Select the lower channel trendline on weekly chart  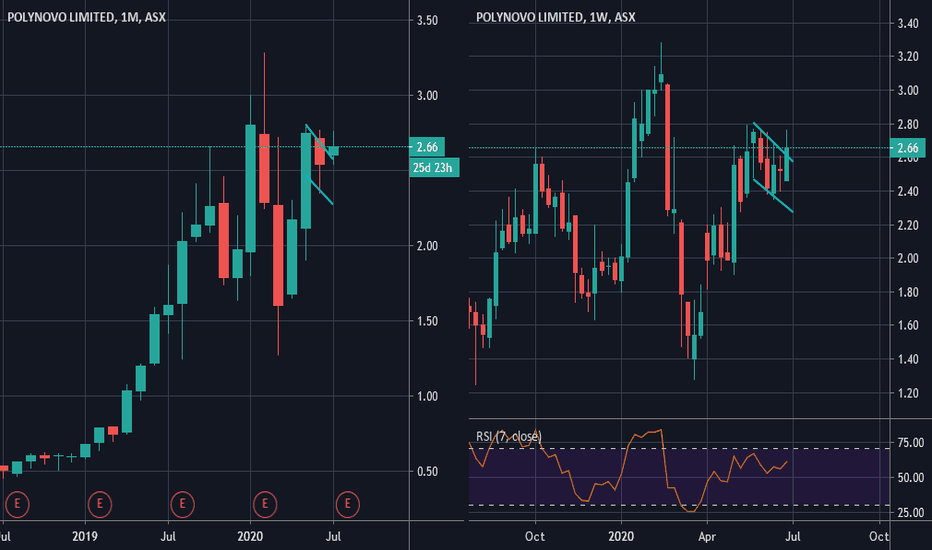pyautogui.click(x=773, y=196)
